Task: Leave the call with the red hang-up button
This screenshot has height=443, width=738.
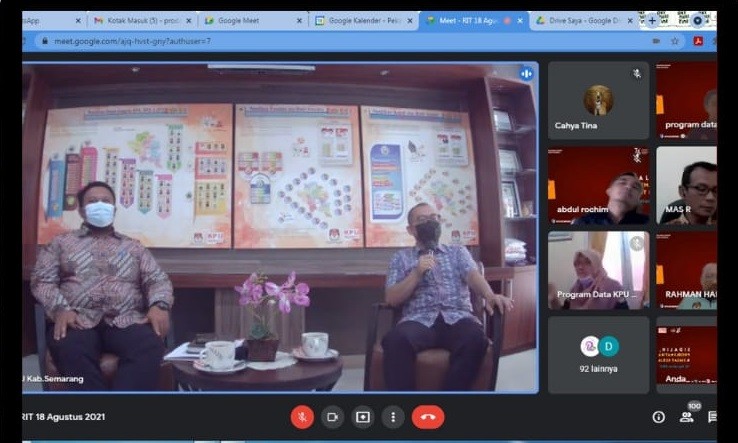Action: point(428,417)
